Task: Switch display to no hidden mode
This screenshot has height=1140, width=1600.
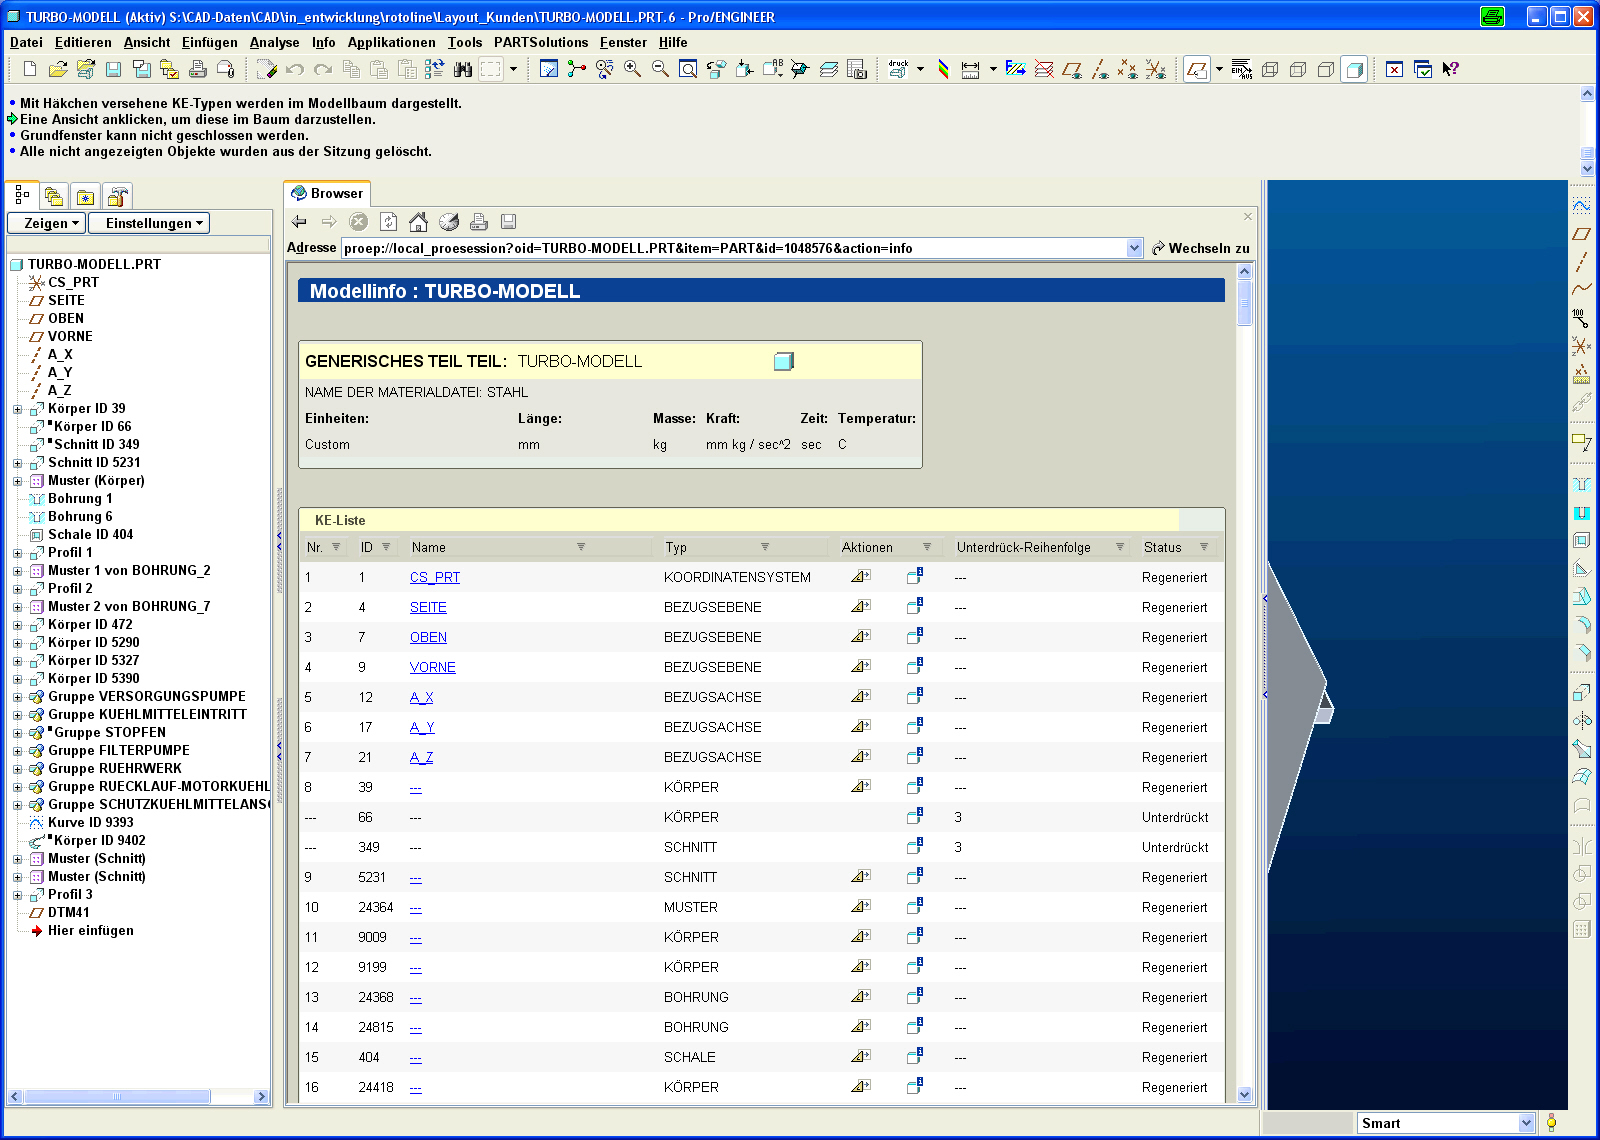Action: (1326, 69)
